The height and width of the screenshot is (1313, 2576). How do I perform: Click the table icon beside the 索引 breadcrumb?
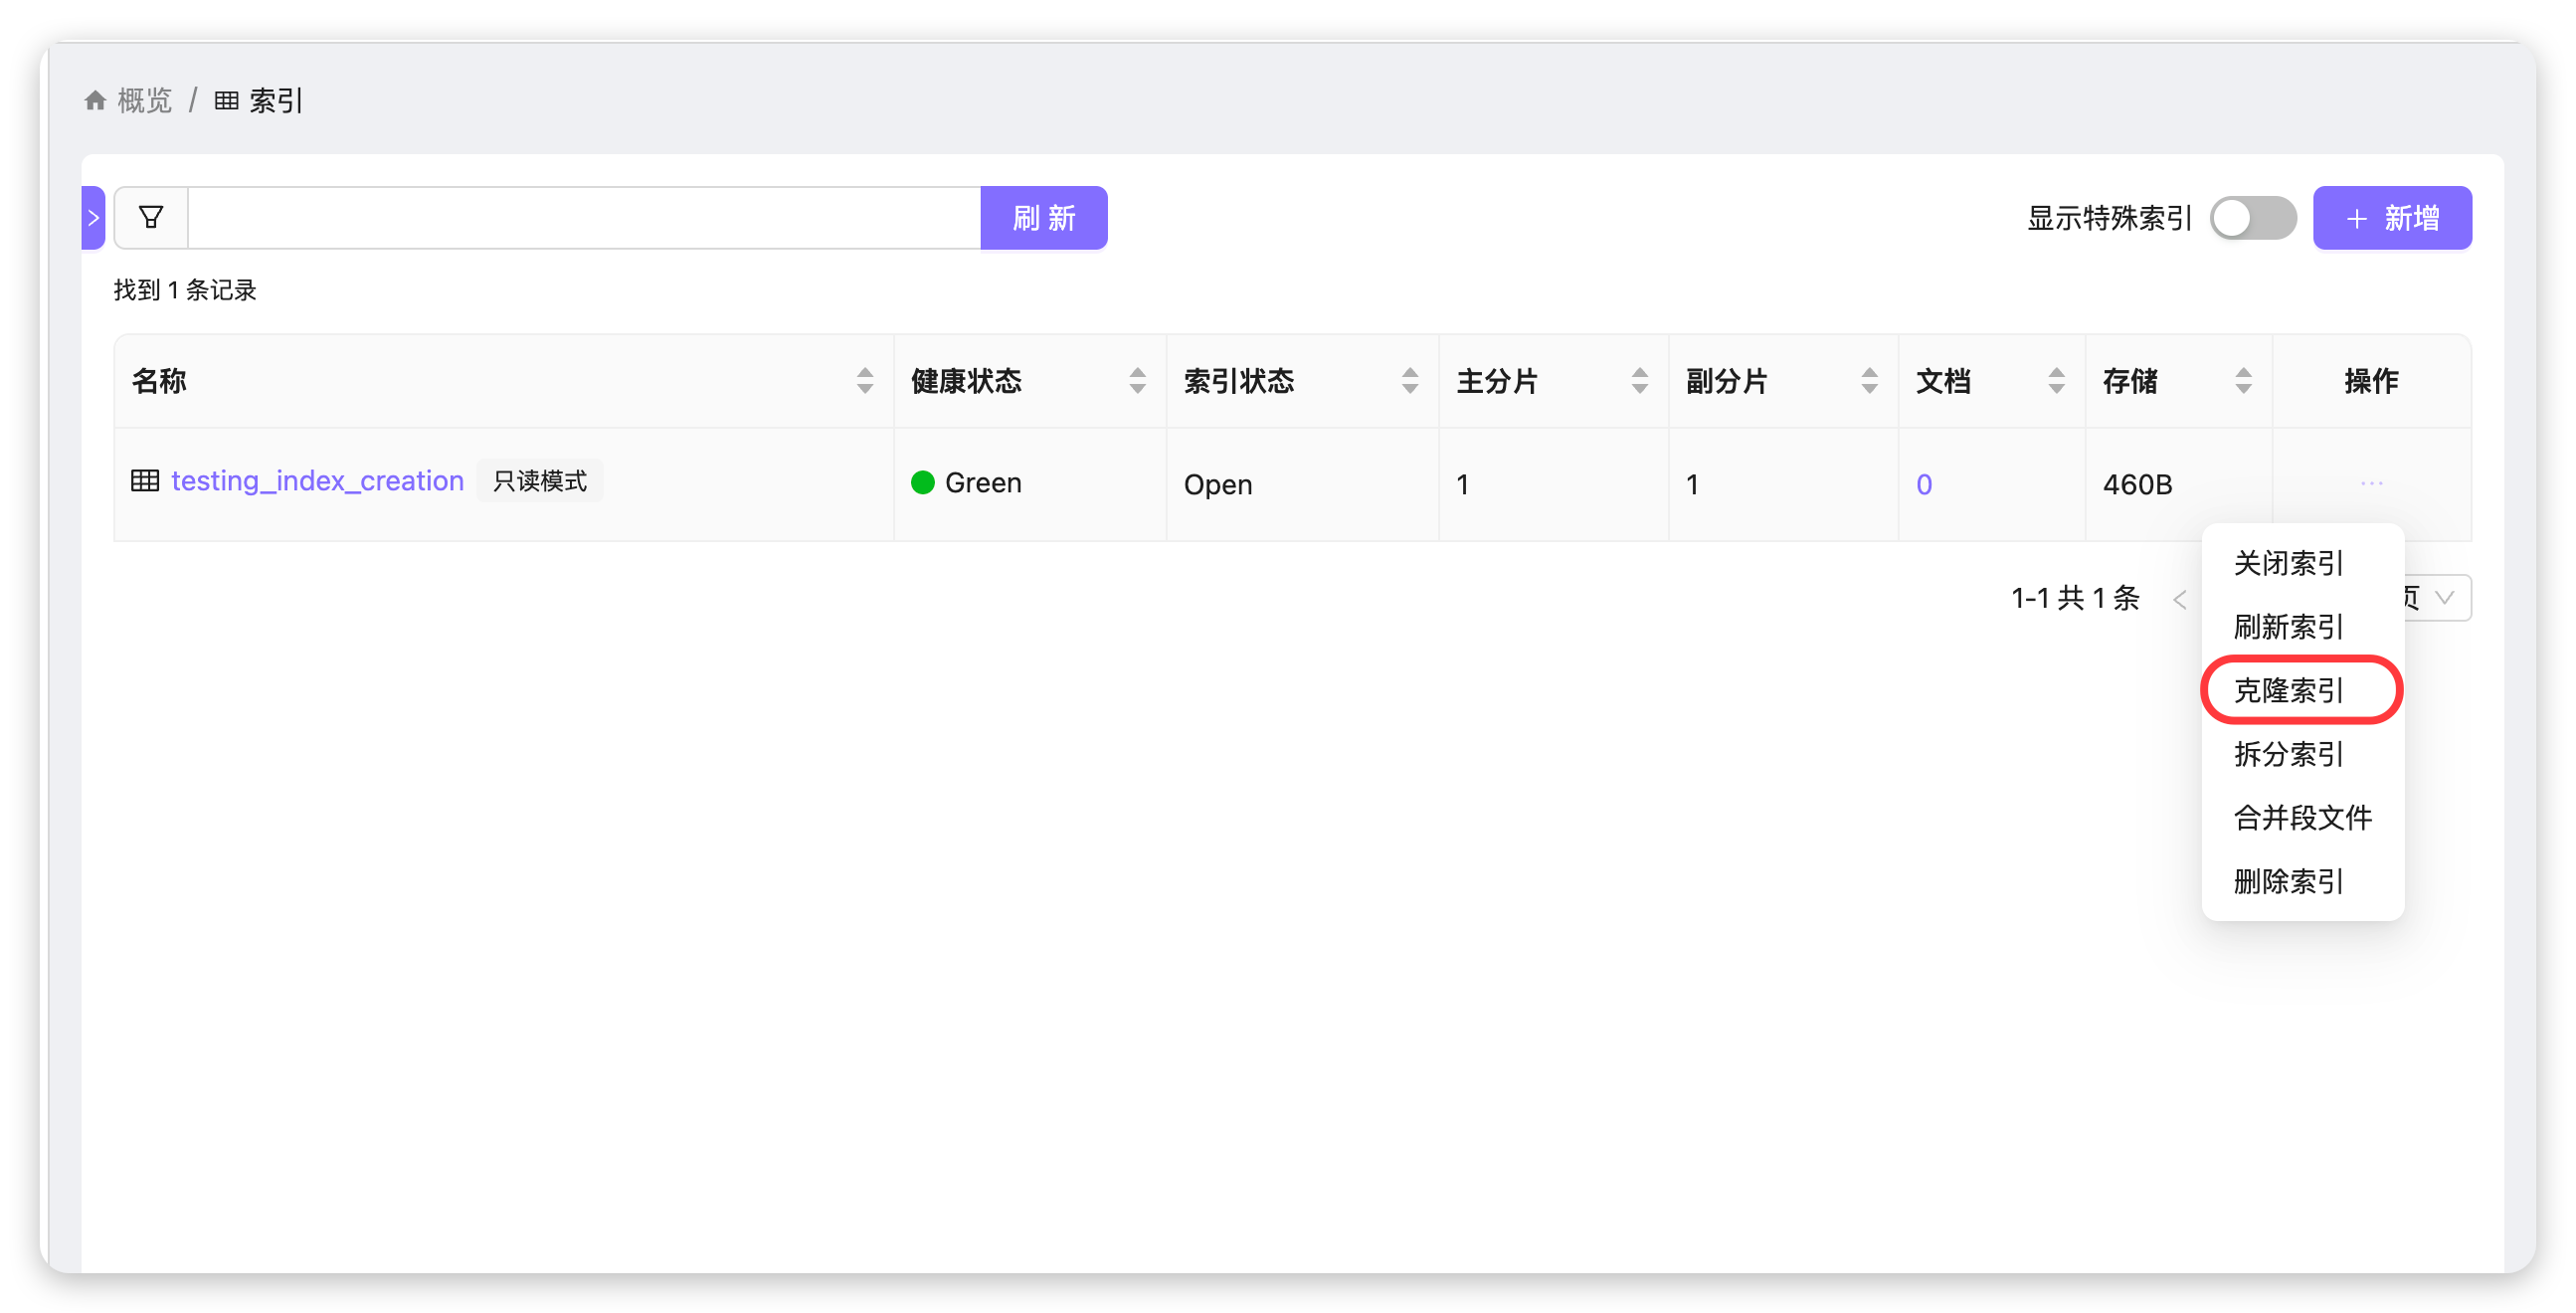[227, 101]
